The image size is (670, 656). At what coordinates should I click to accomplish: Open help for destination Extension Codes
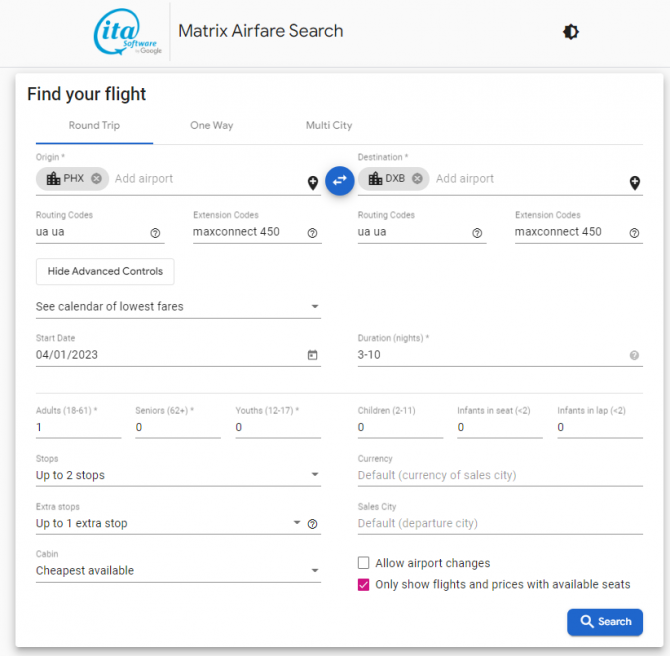click(634, 233)
